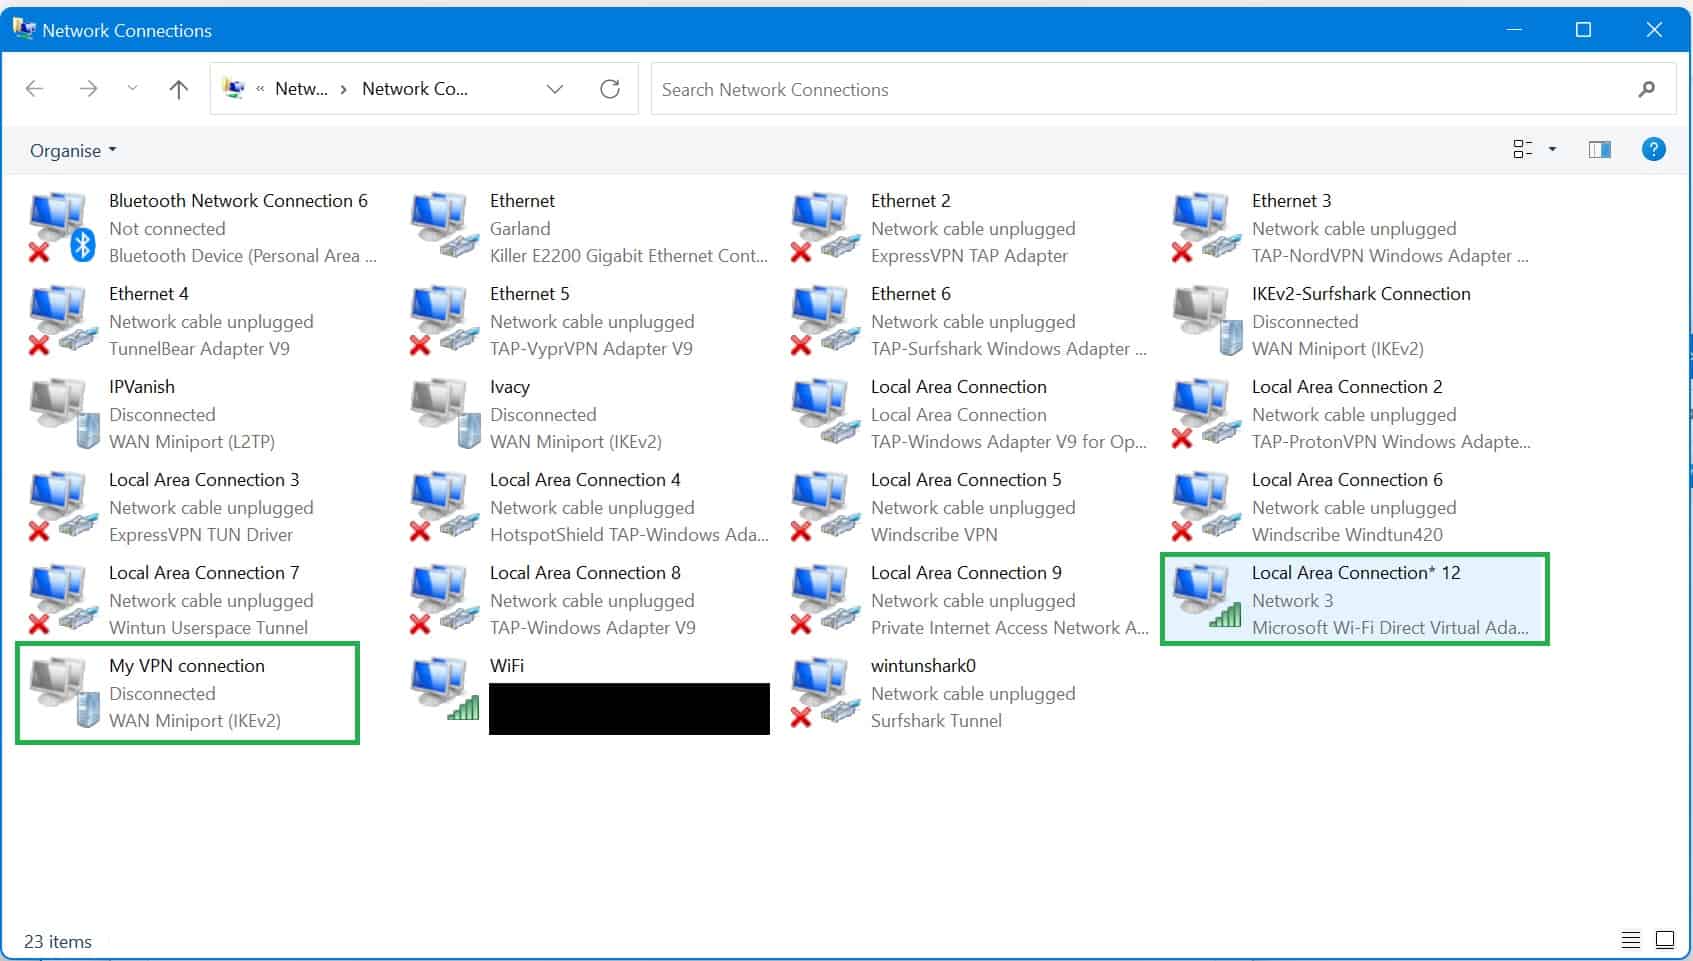The height and width of the screenshot is (961, 1693).
Task: Click the 'Killer E2200 Gigabit Ethernet' text
Action: click(x=628, y=256)
